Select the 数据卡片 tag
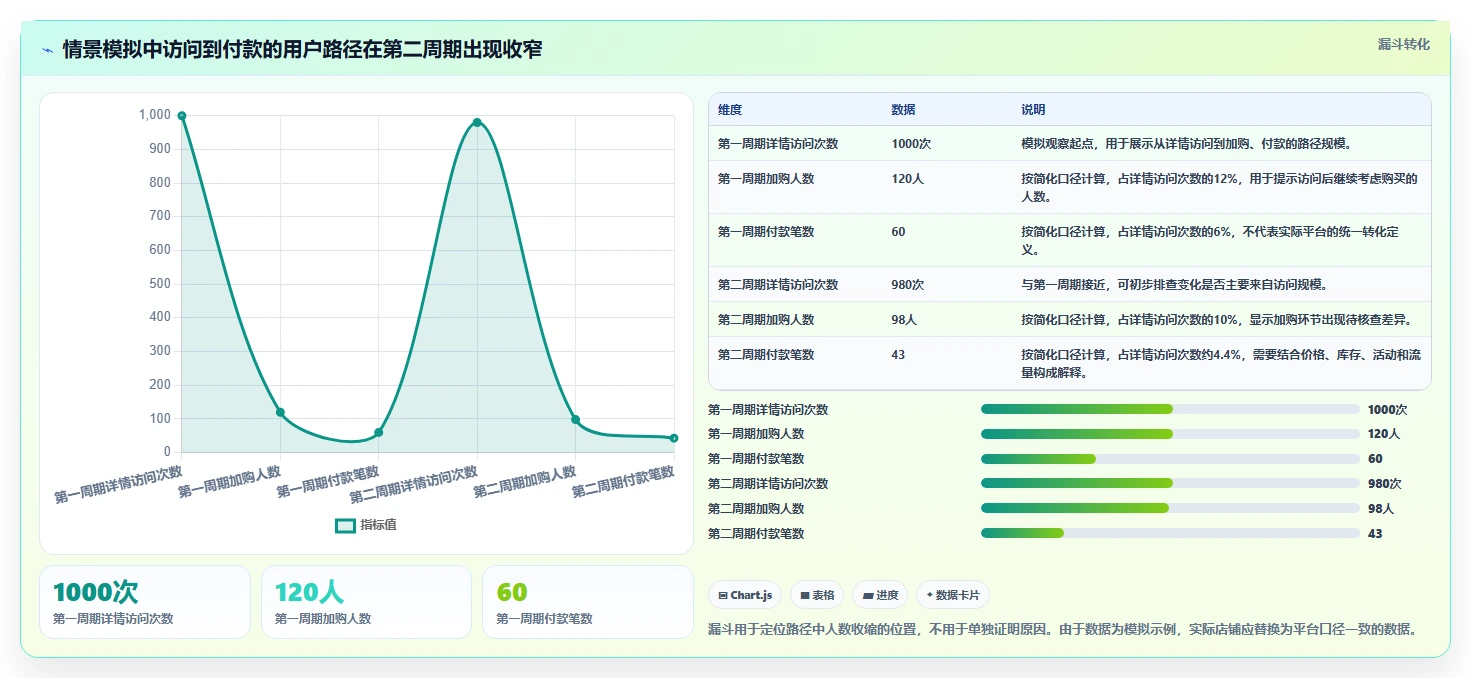1471x678 pixels. (953, 595)
